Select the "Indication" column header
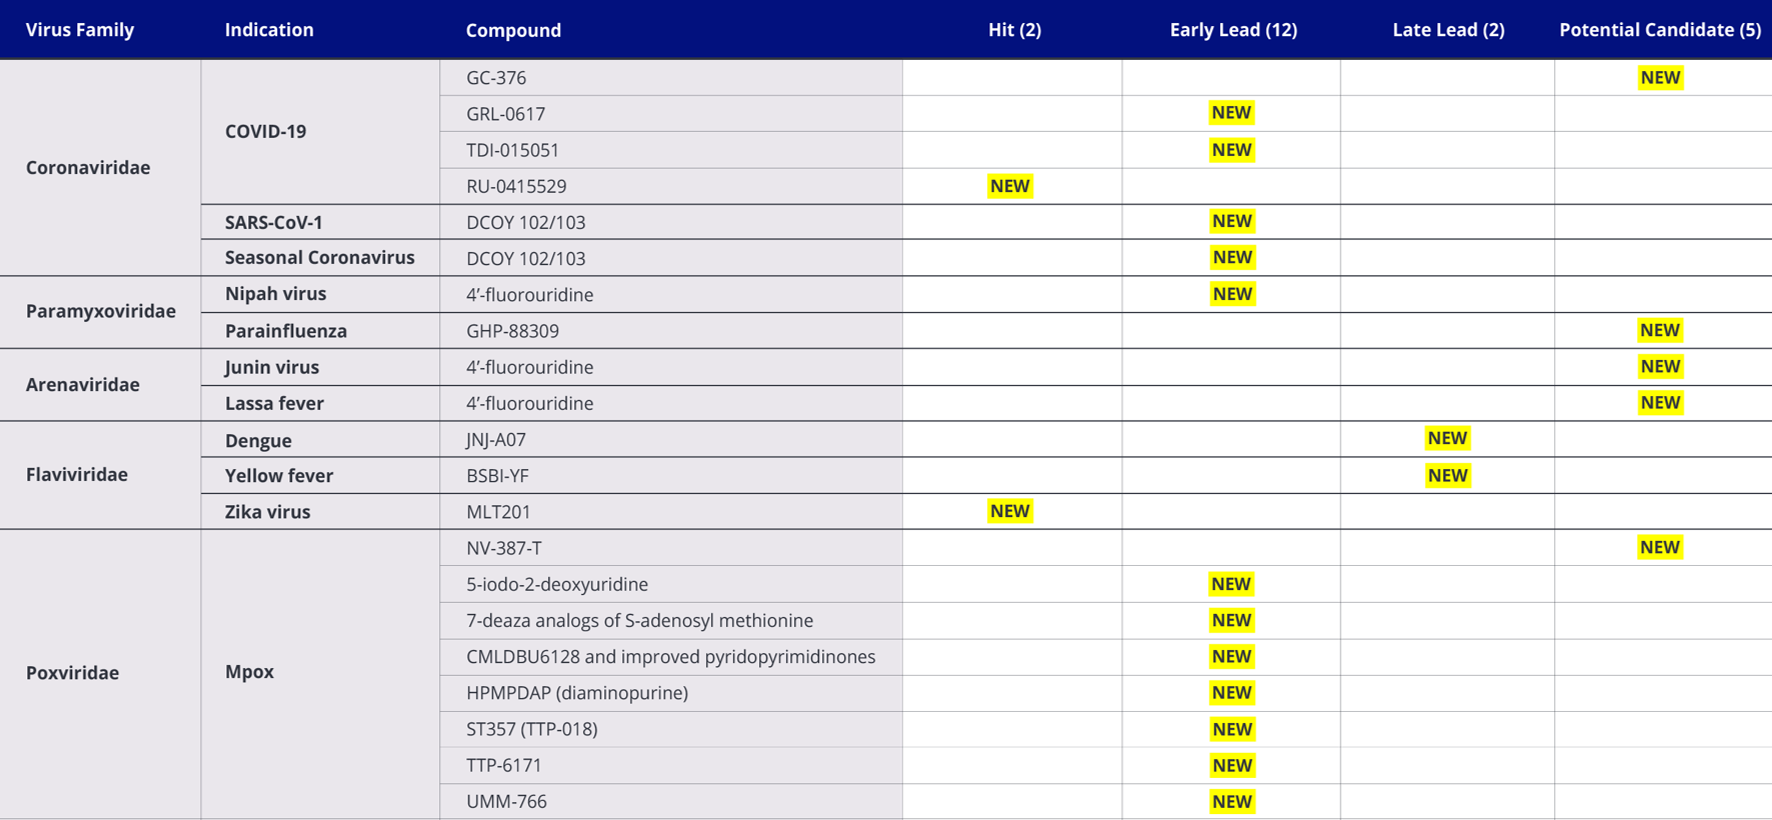Image resolution: width=1772 pixels, height=820 pixels. [x=269, y=30]
